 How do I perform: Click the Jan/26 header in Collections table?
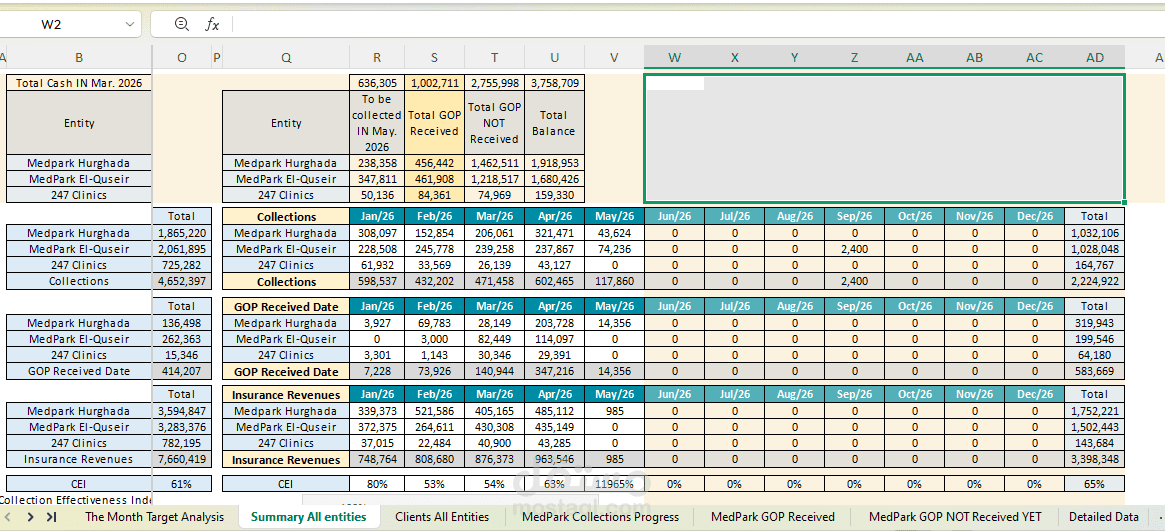[x=377, y=216]
